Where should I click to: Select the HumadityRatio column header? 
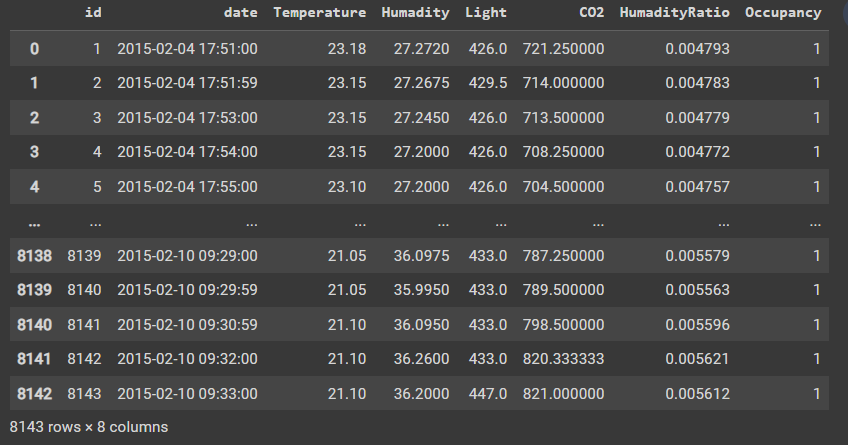(674, 13)
